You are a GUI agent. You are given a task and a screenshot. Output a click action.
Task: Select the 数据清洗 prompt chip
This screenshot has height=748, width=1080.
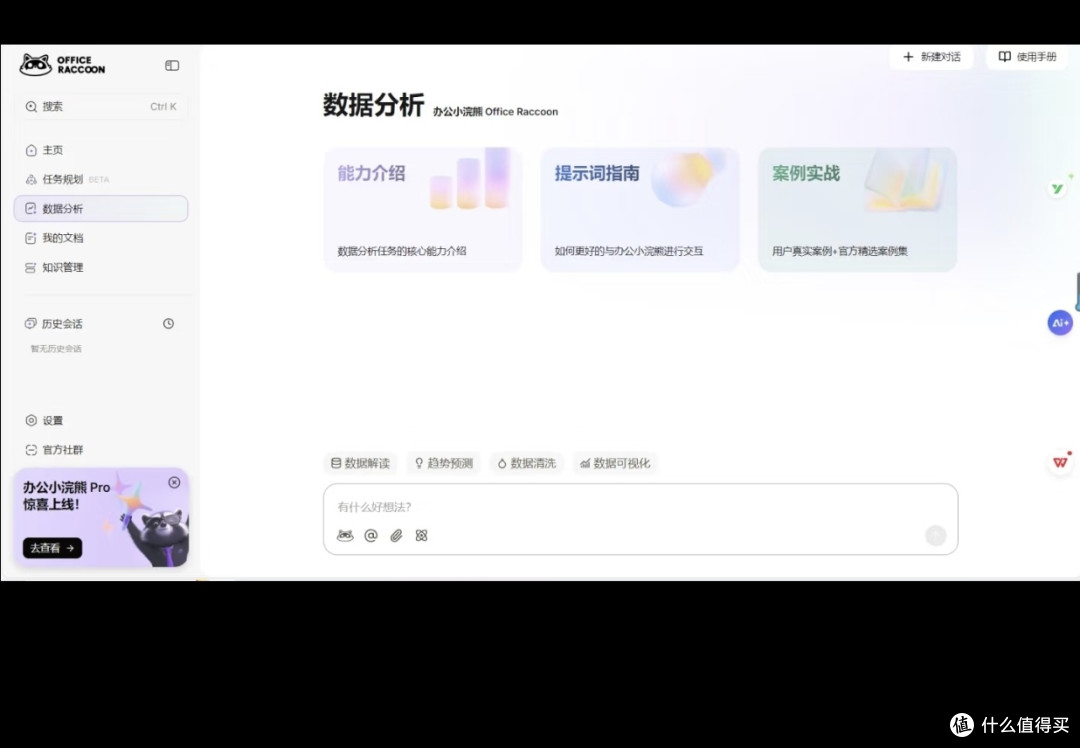pyautogui.click(x=527, y=463)
